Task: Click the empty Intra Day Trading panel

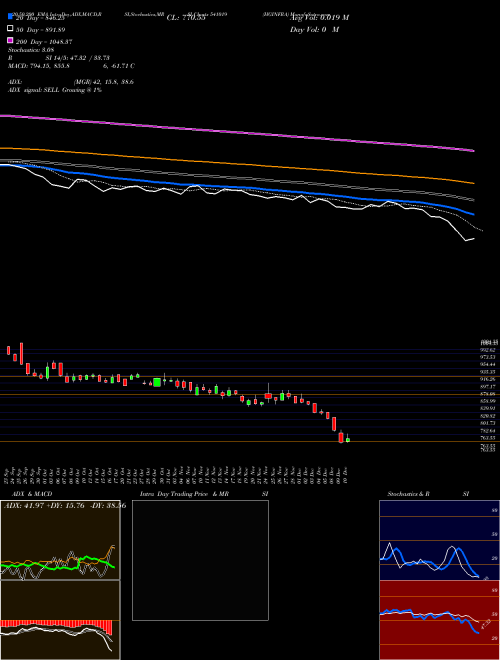Action: click(200, 560)
